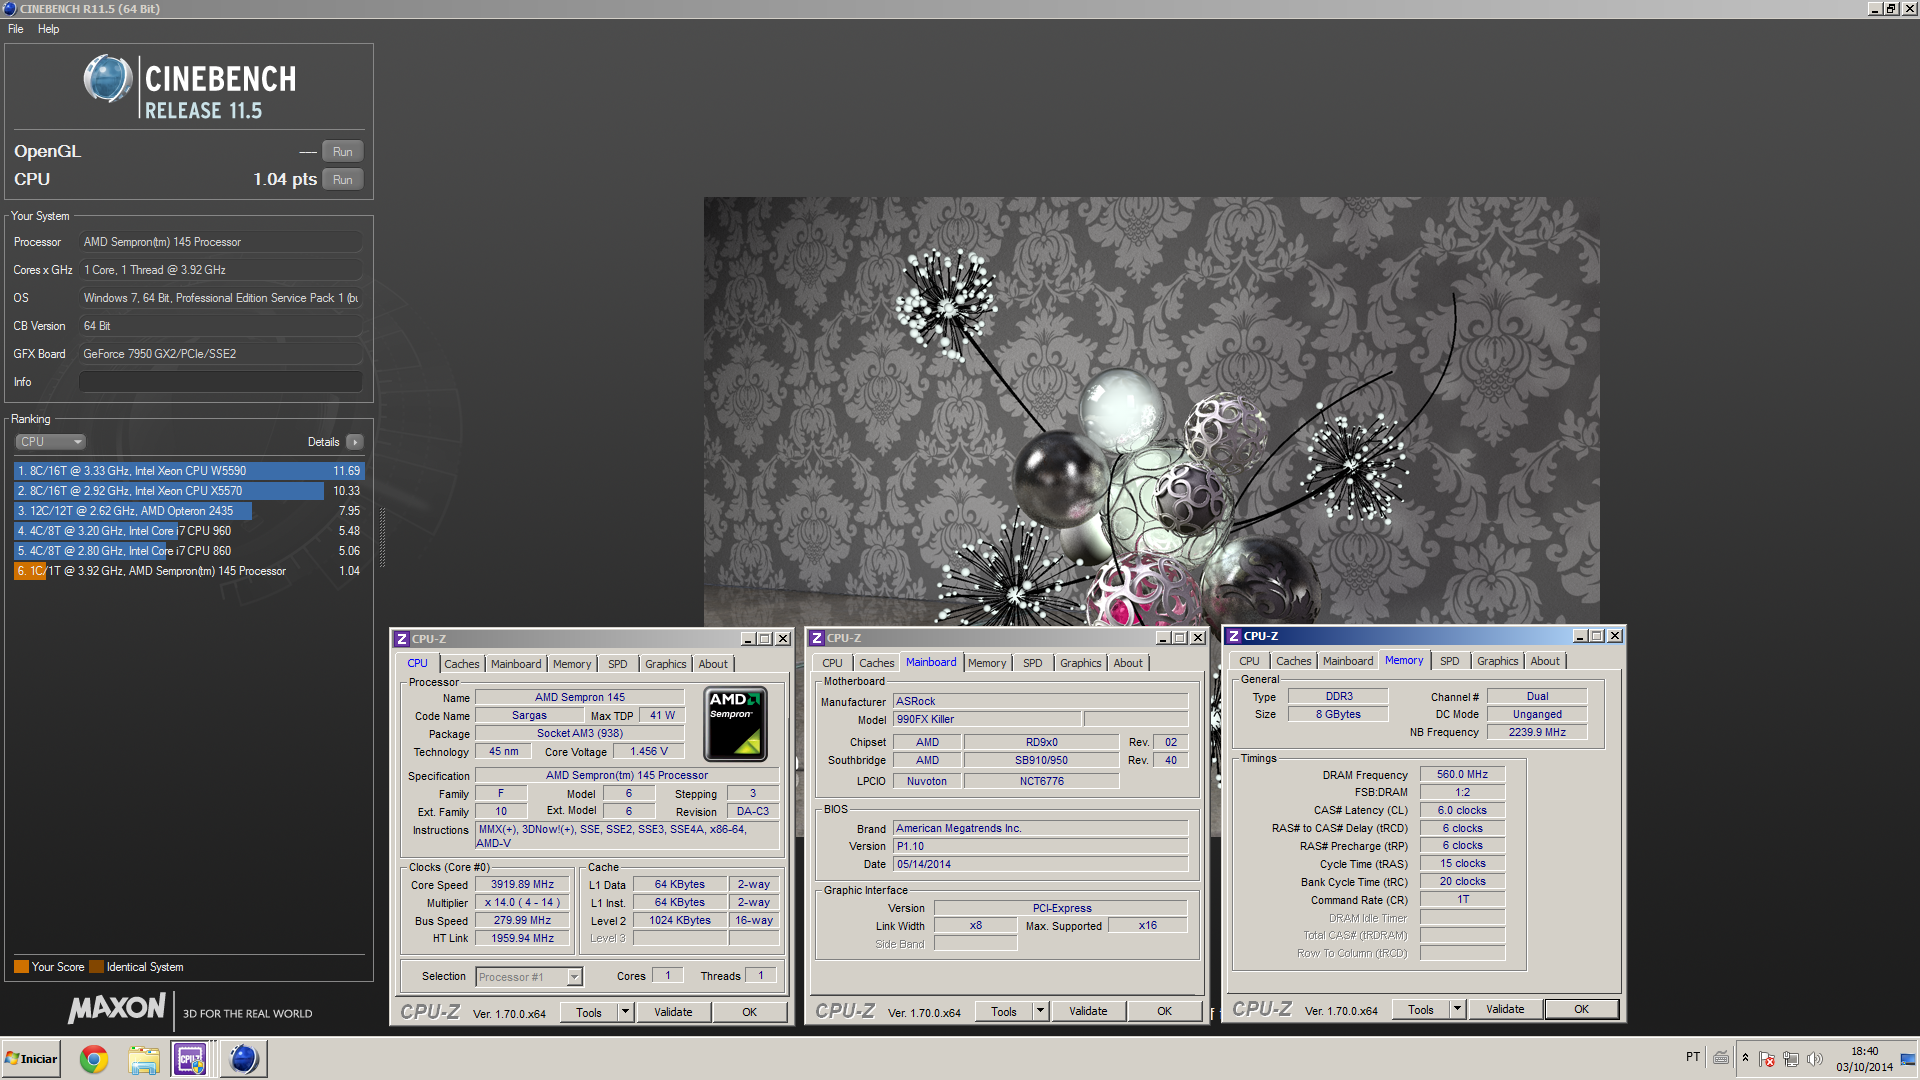1920x1080 pixels.
Task: Open the Cinebench sphere taskbar icon
Action: 243,1059
